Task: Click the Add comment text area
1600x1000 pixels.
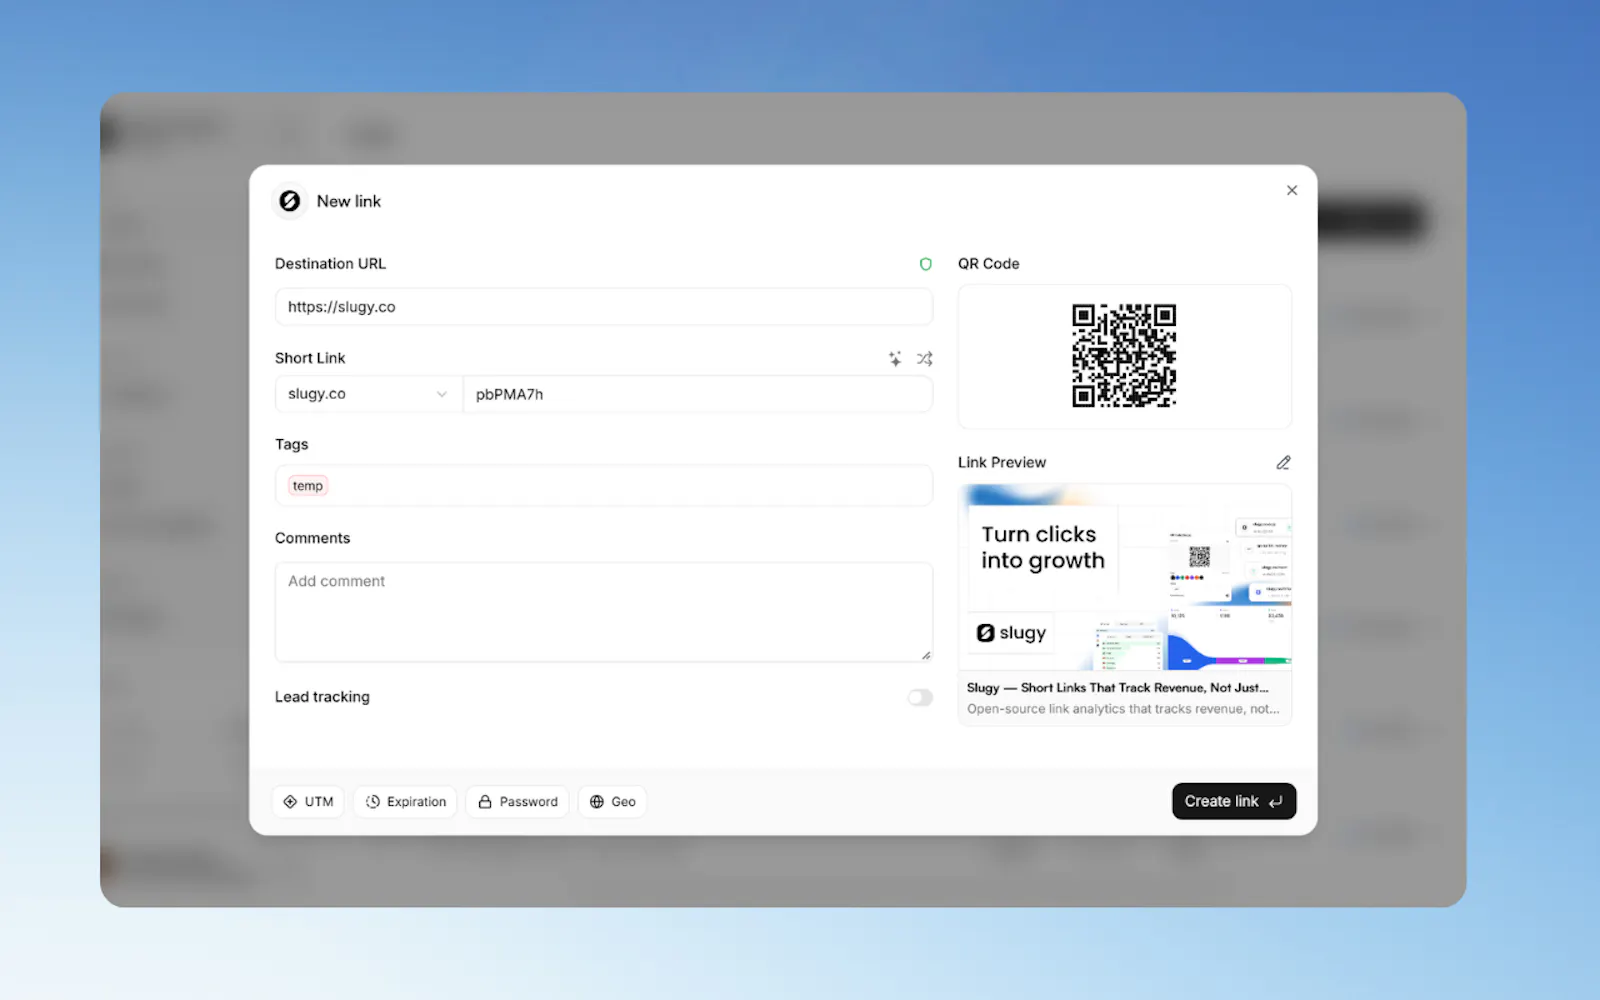Action: pyautogui.click(x=604, y=612)
